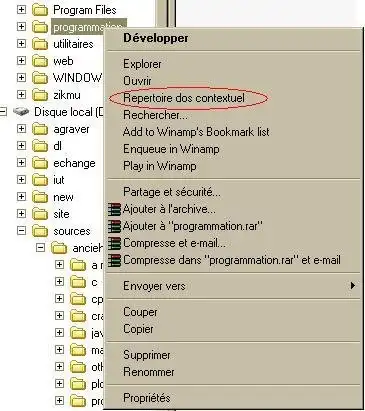The height and width of the screenshot is (411, 365).
Task: Expand the Program Files folder
Action: pyautogui.click(x=21, y=9)
